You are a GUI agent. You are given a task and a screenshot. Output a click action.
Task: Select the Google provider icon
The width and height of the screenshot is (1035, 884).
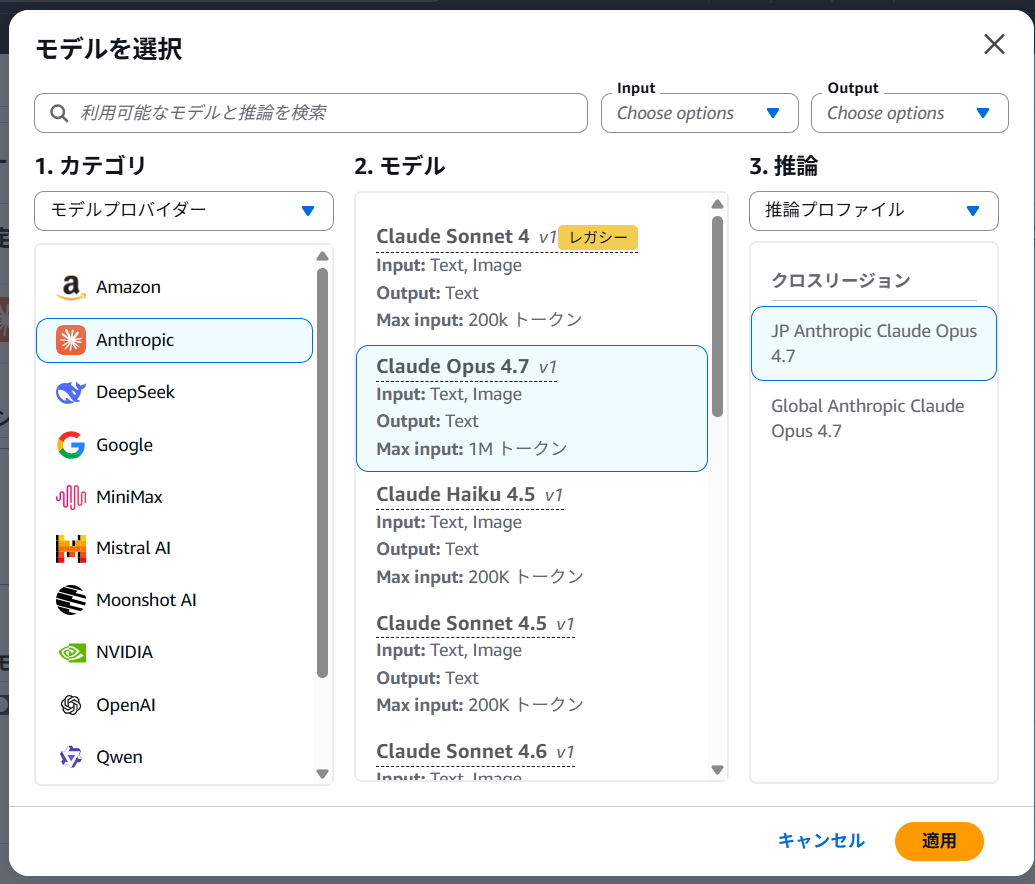click(x=70, y=444)
